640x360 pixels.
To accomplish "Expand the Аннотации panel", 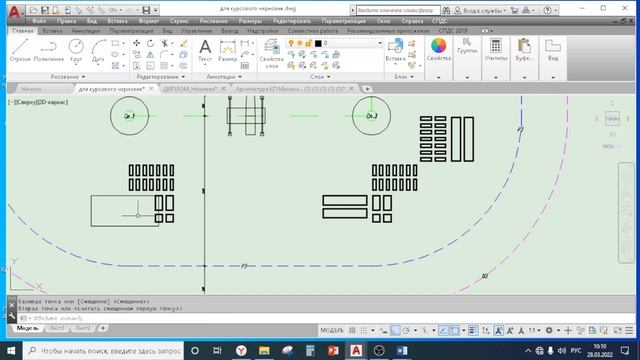I will point(224,77).
